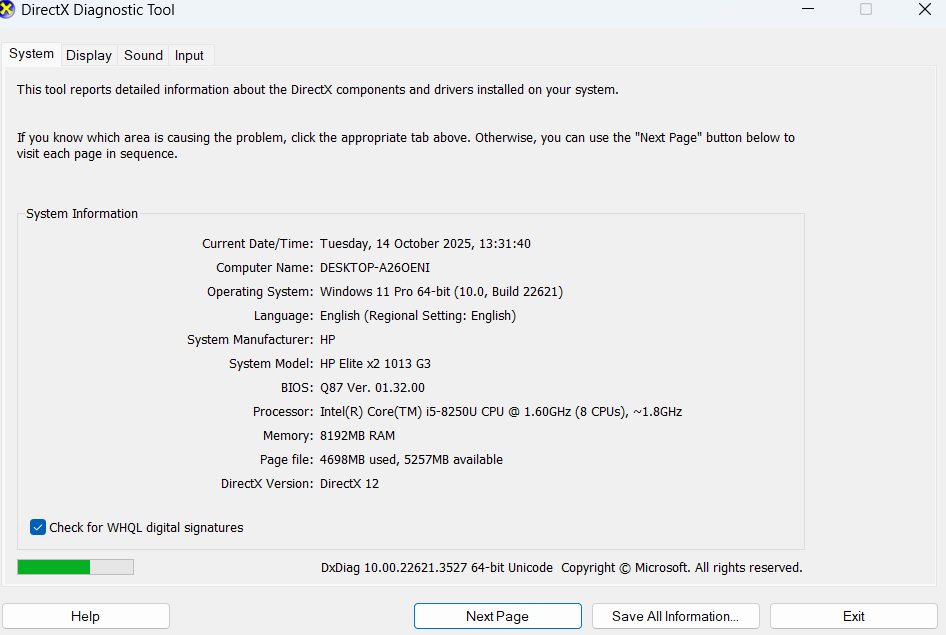946x635 pixels.
Task: Click the System Information group label
Action: 82,214
